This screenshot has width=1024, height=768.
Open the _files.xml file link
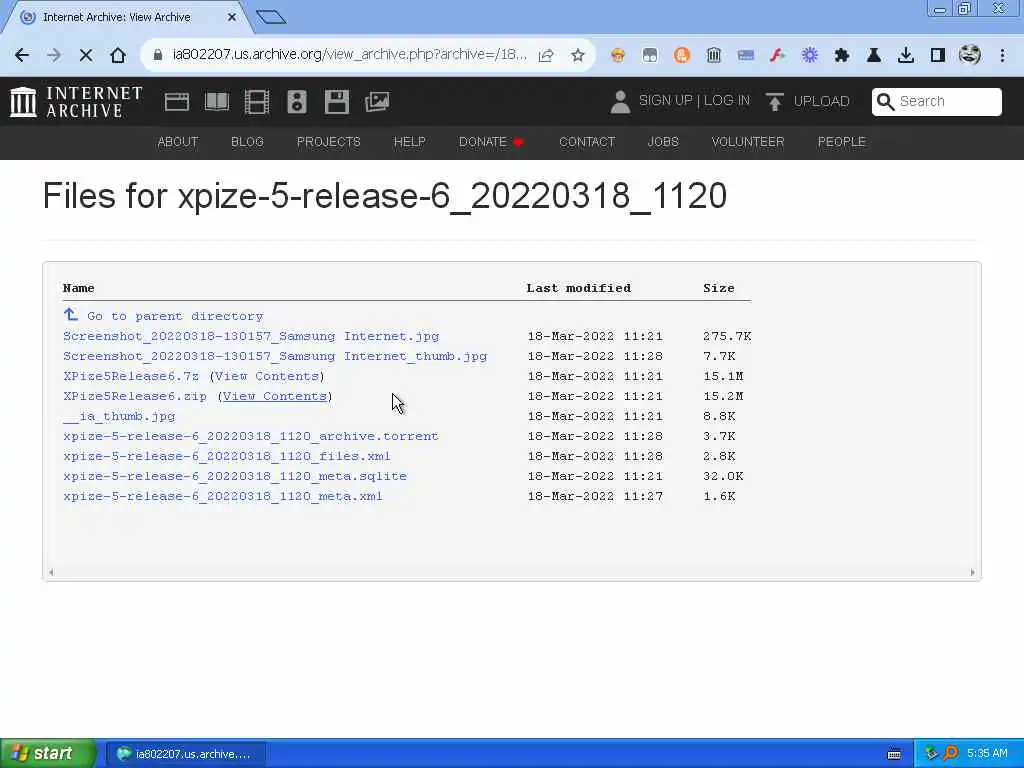pos(227,456)
